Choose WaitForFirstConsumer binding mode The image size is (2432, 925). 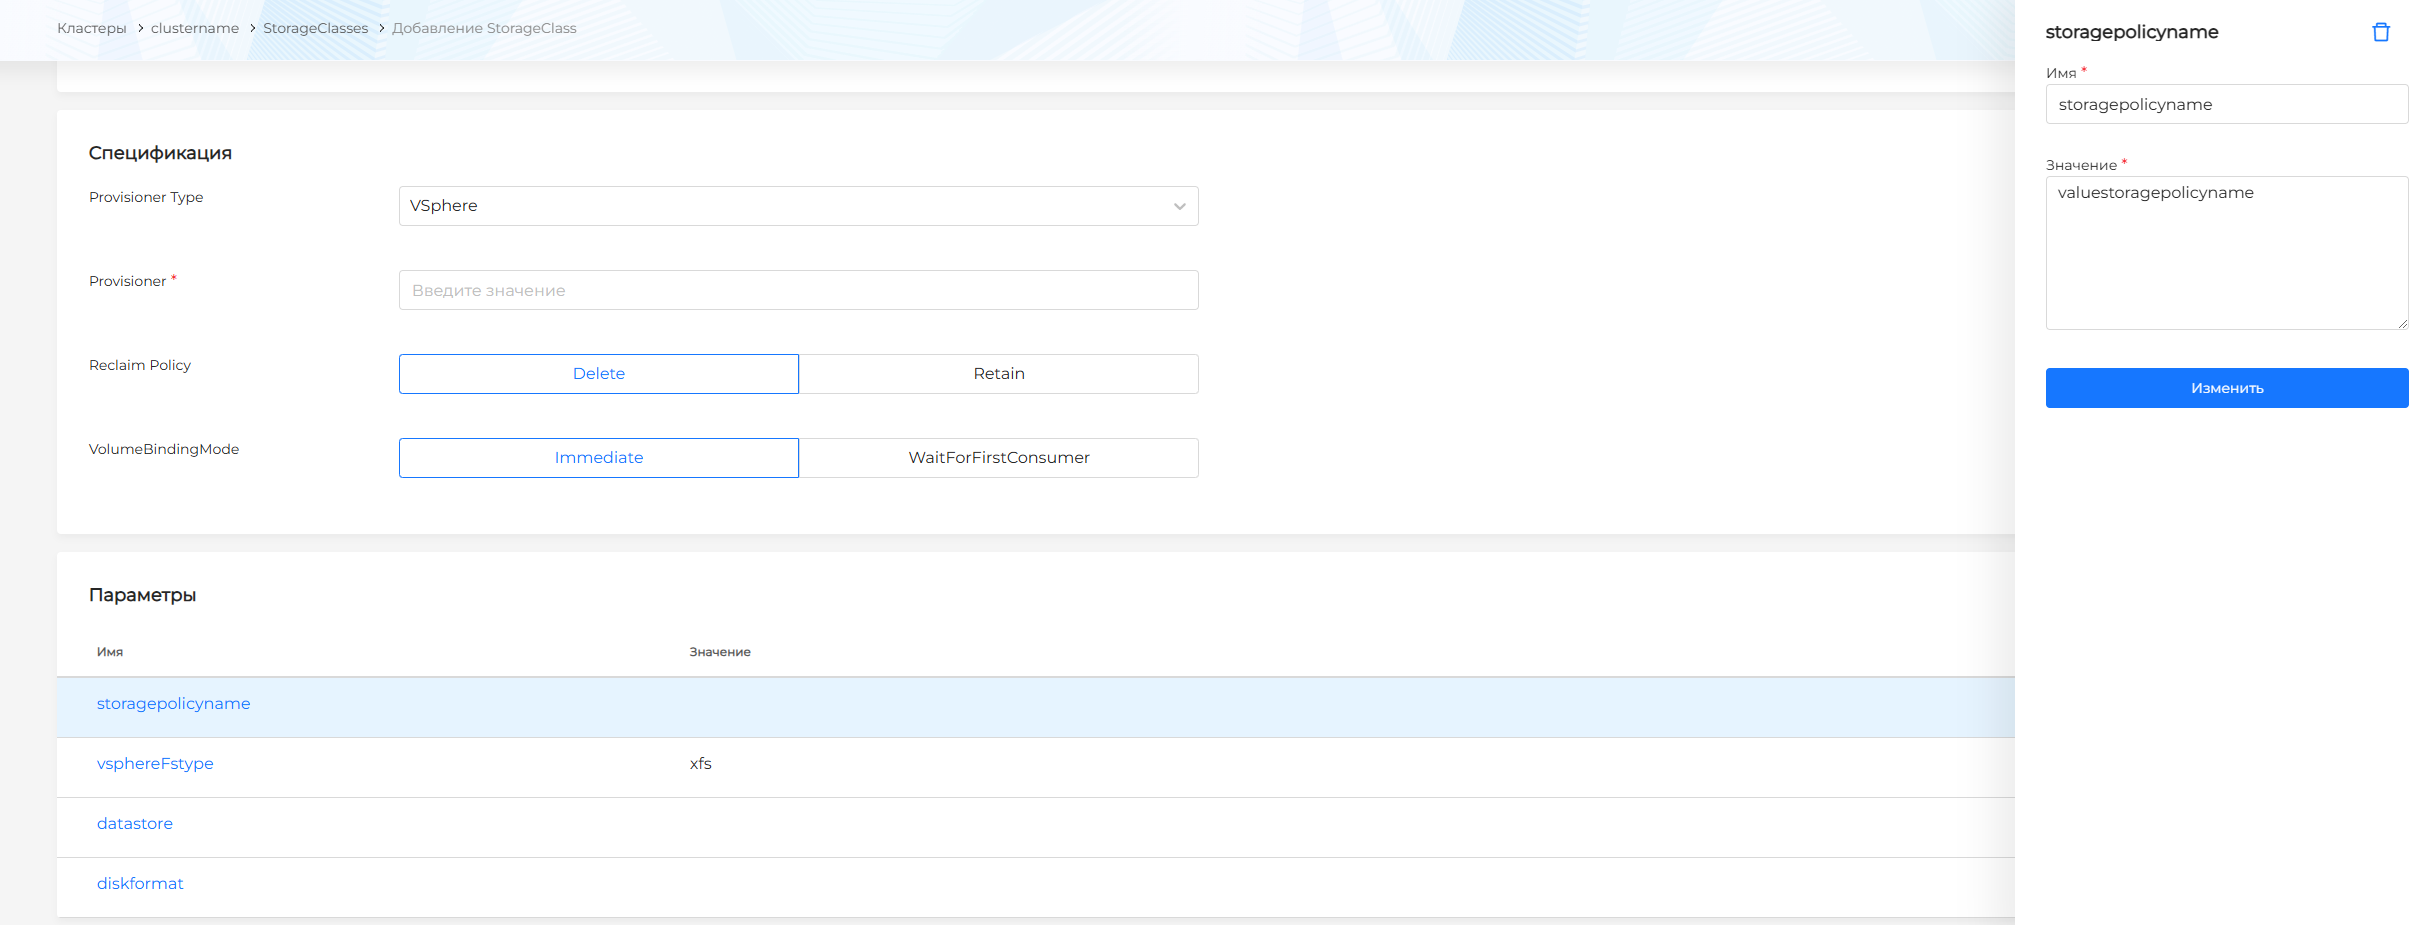(x=998, y=458)
